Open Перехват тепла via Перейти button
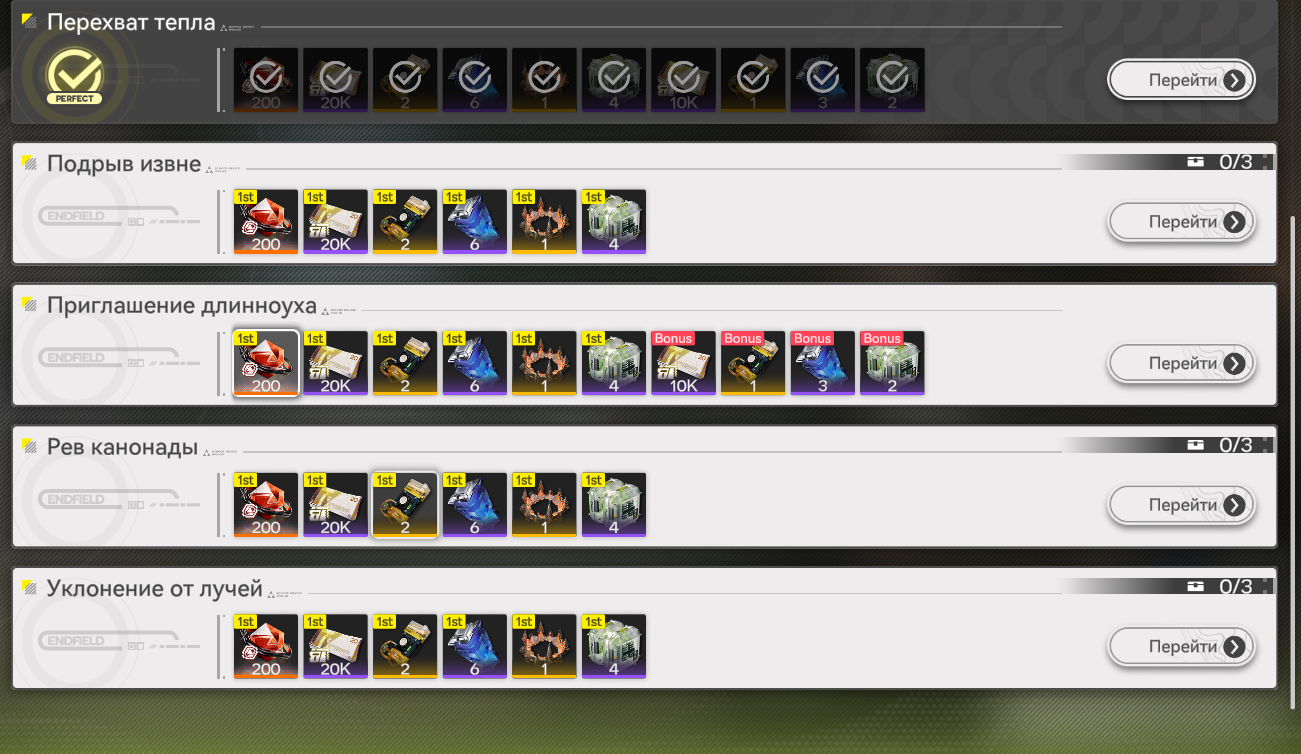Viewport: 1301px width, 754px height. [x=1182, y=80]
